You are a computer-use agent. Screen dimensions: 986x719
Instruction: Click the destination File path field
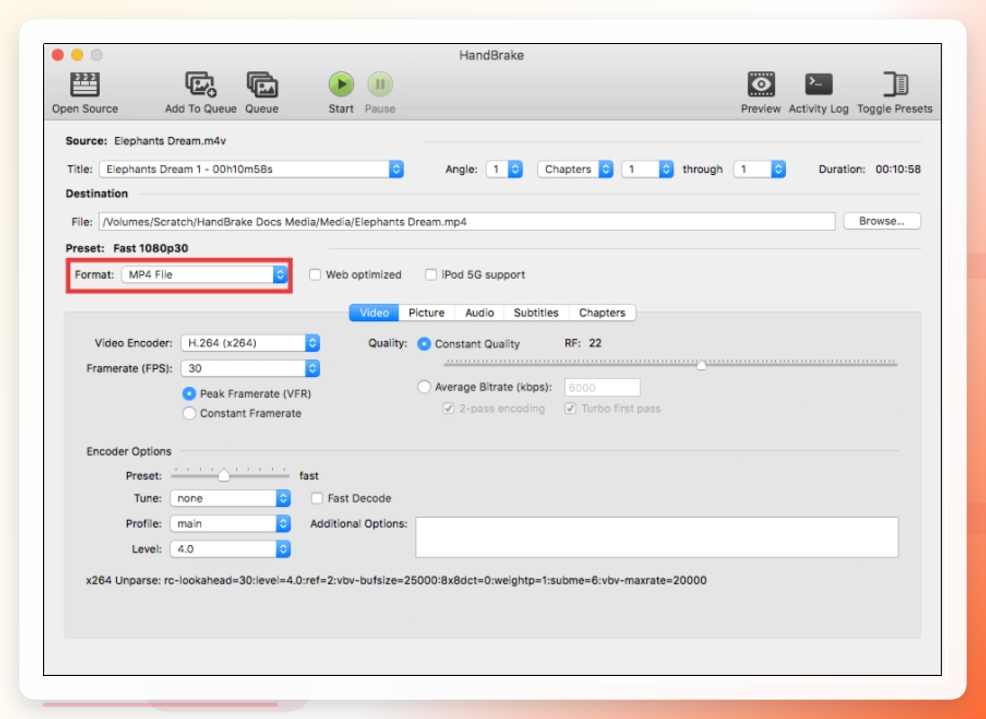[x=467, y=221]
